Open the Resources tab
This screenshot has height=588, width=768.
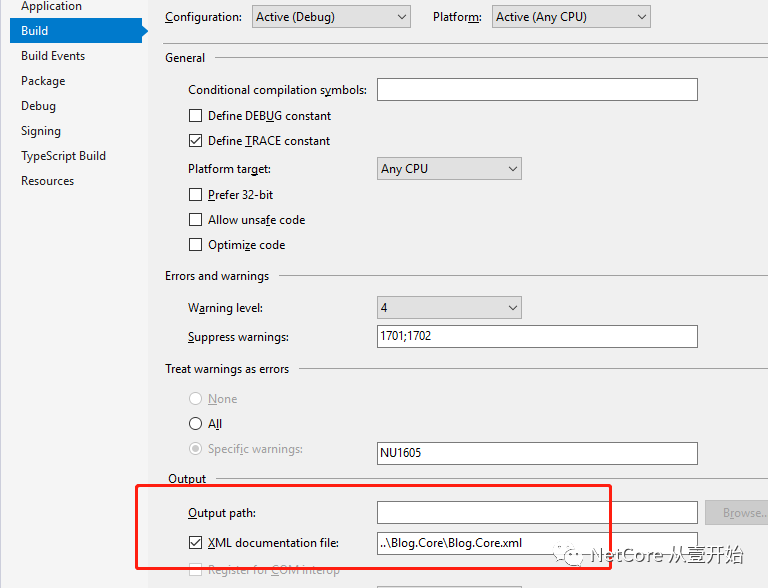click(x=48, y=181)
